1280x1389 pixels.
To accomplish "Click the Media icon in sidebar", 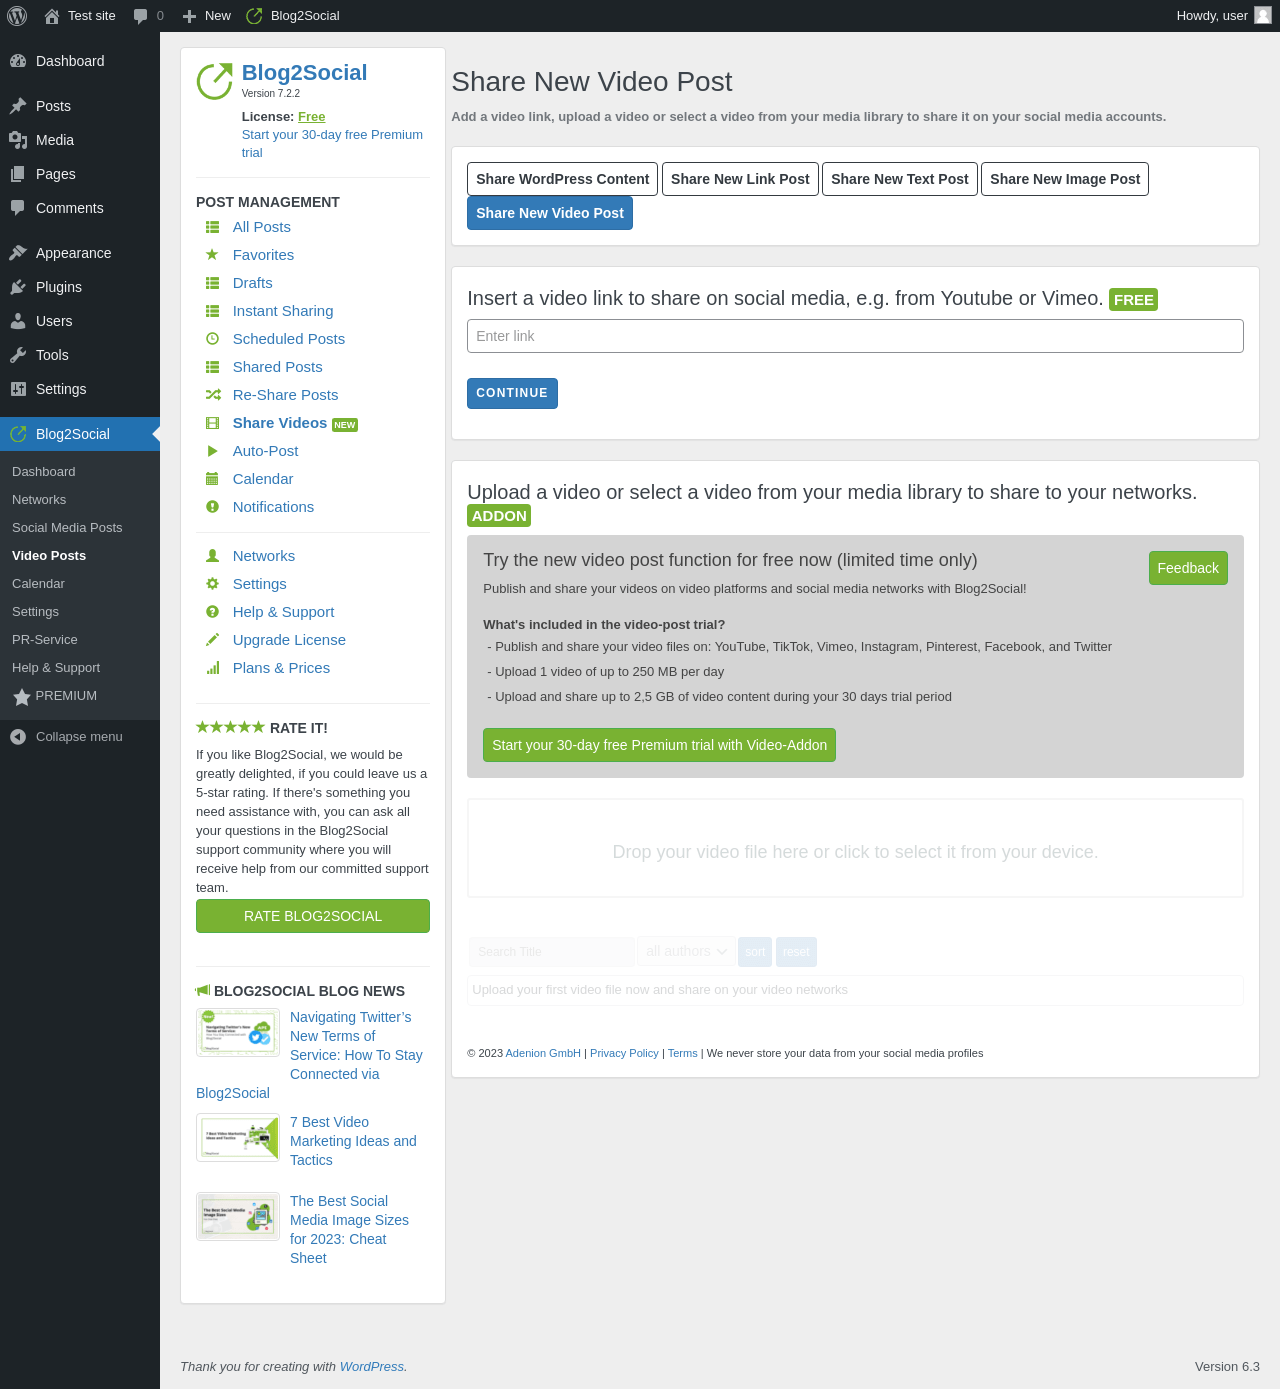I will pos(18,140).
